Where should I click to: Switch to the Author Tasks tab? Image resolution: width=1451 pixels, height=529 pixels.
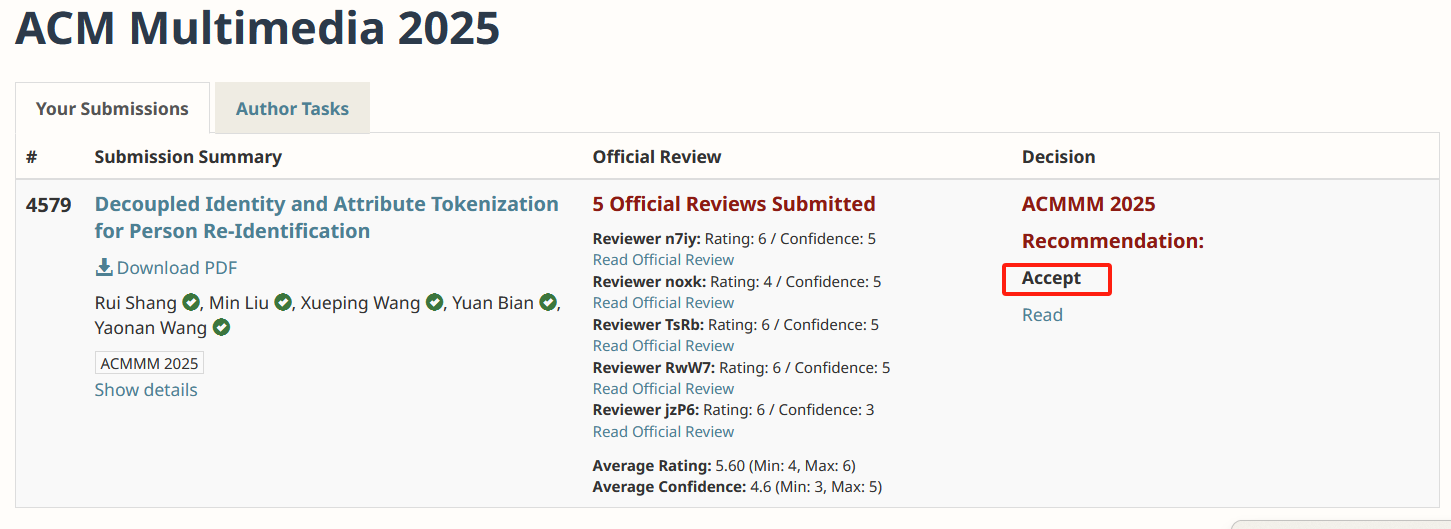click(x=292, y=109)
